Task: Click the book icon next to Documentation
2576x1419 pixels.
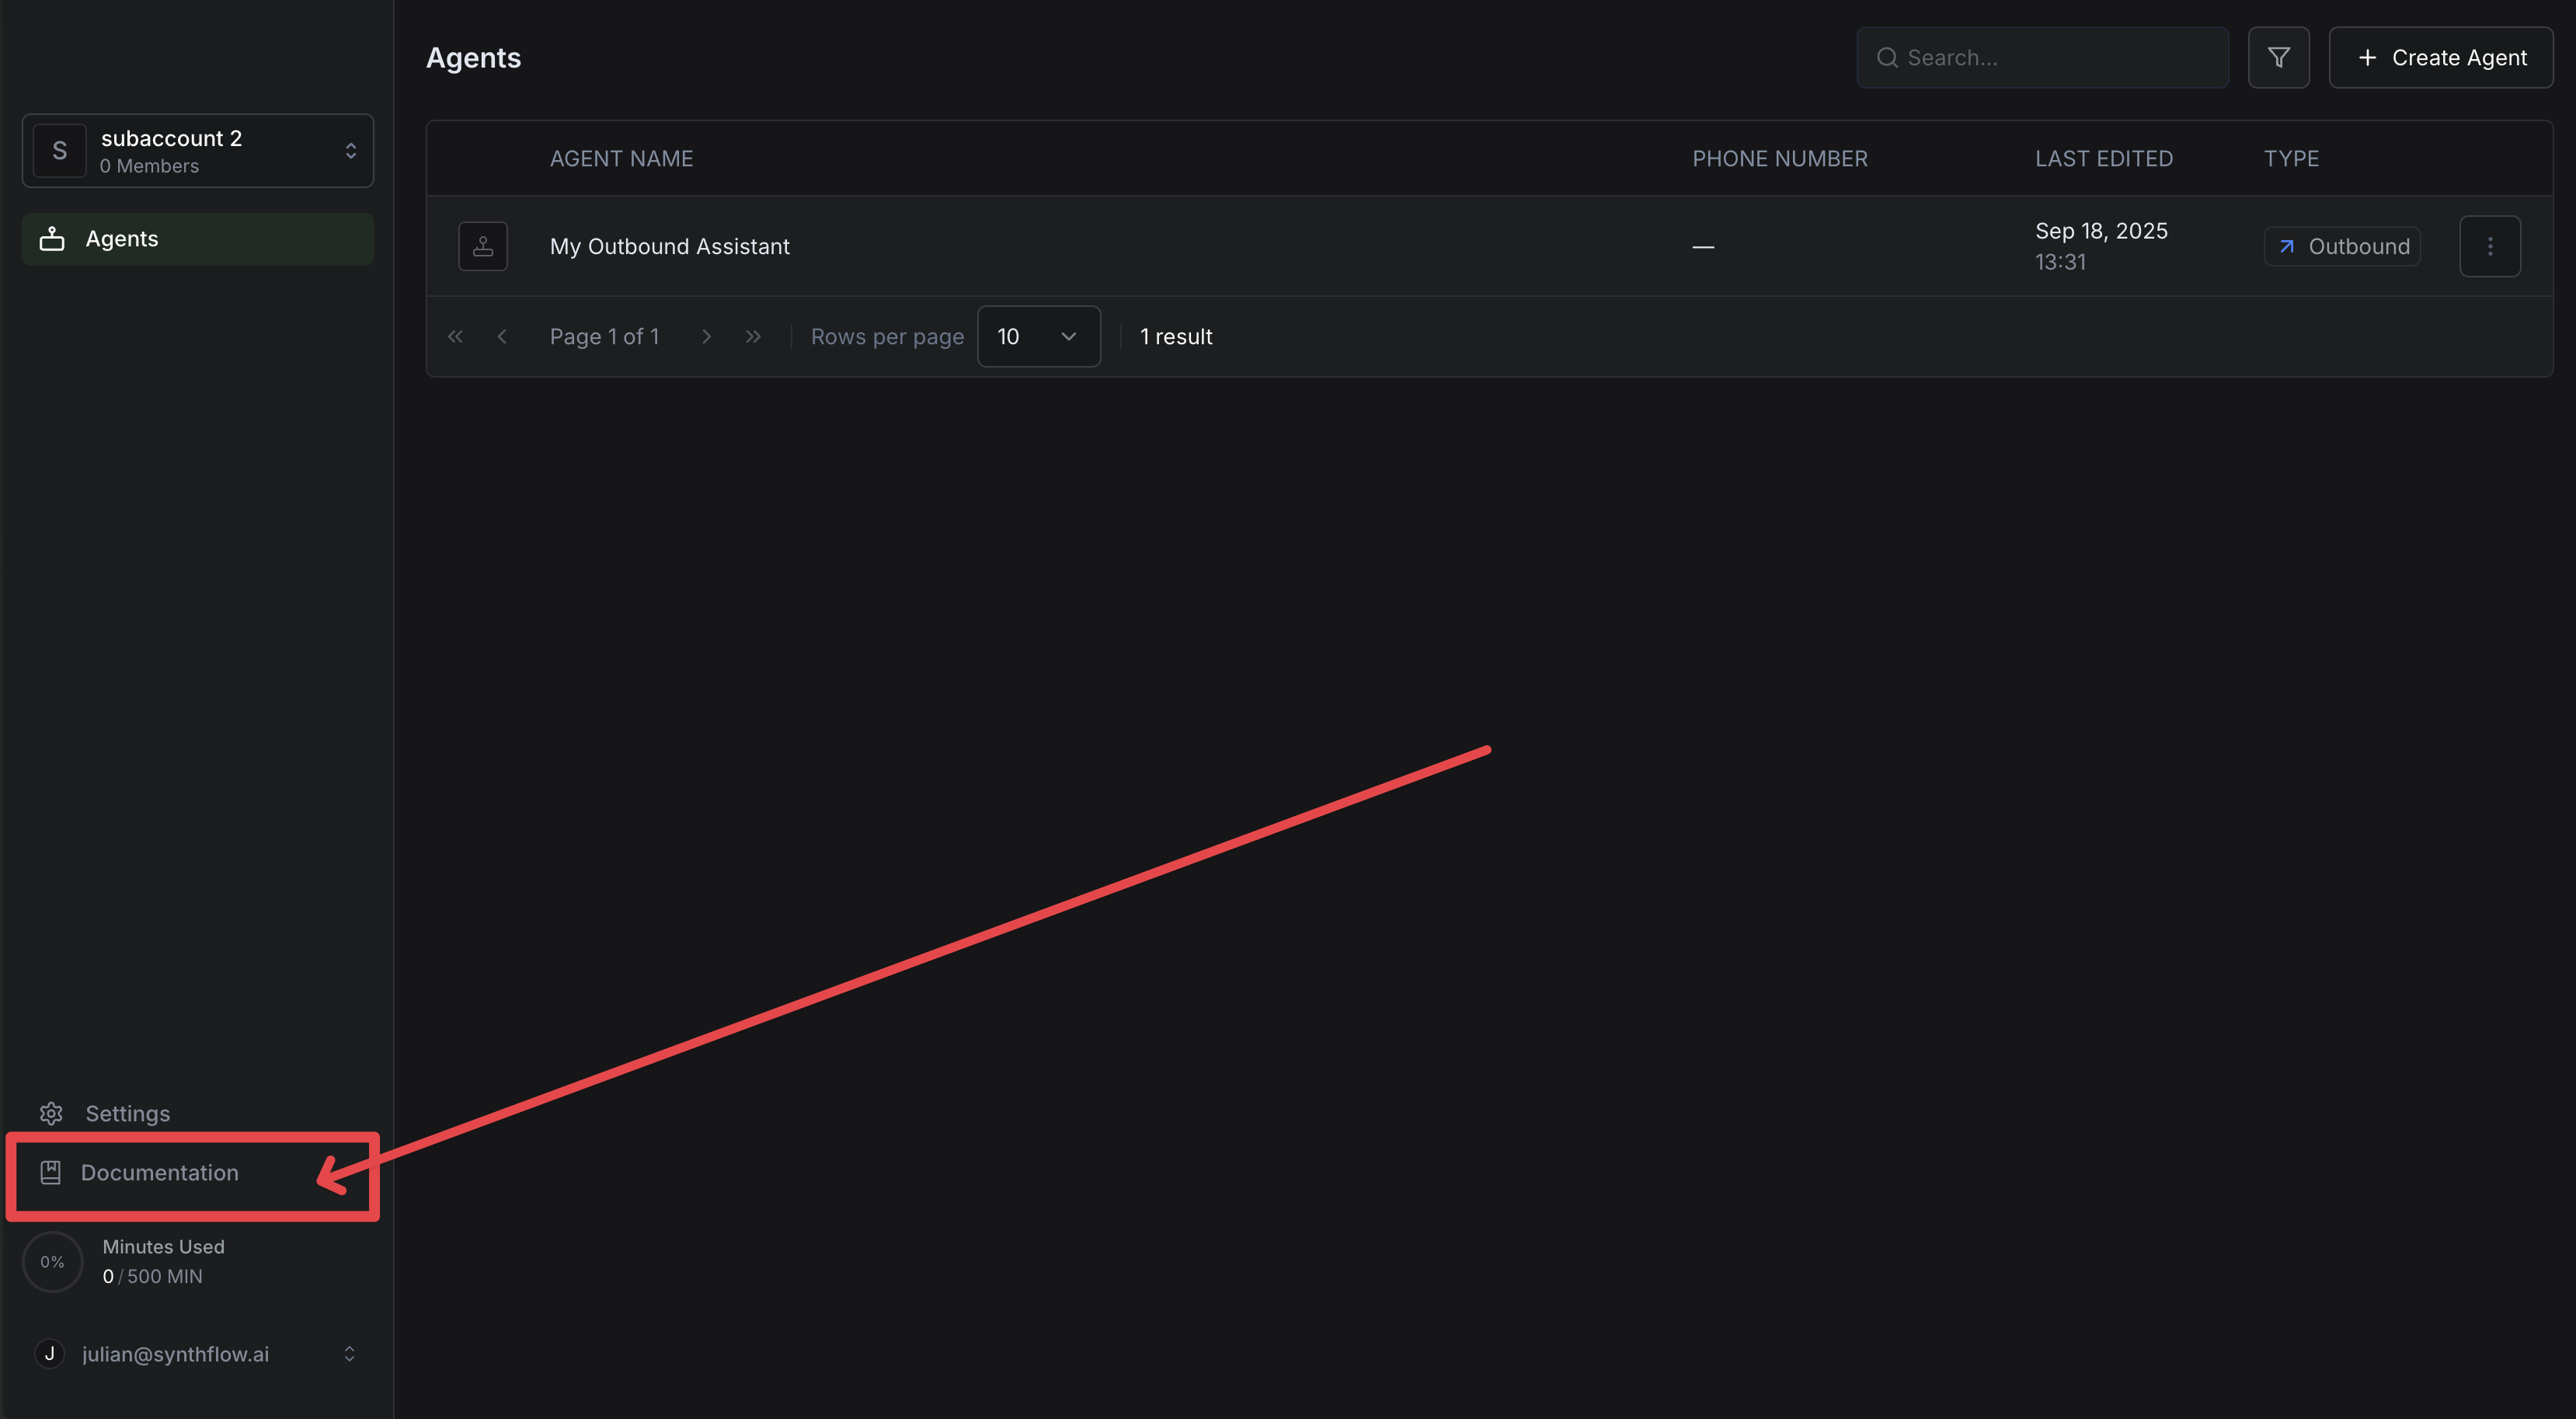Action: 51,1172
